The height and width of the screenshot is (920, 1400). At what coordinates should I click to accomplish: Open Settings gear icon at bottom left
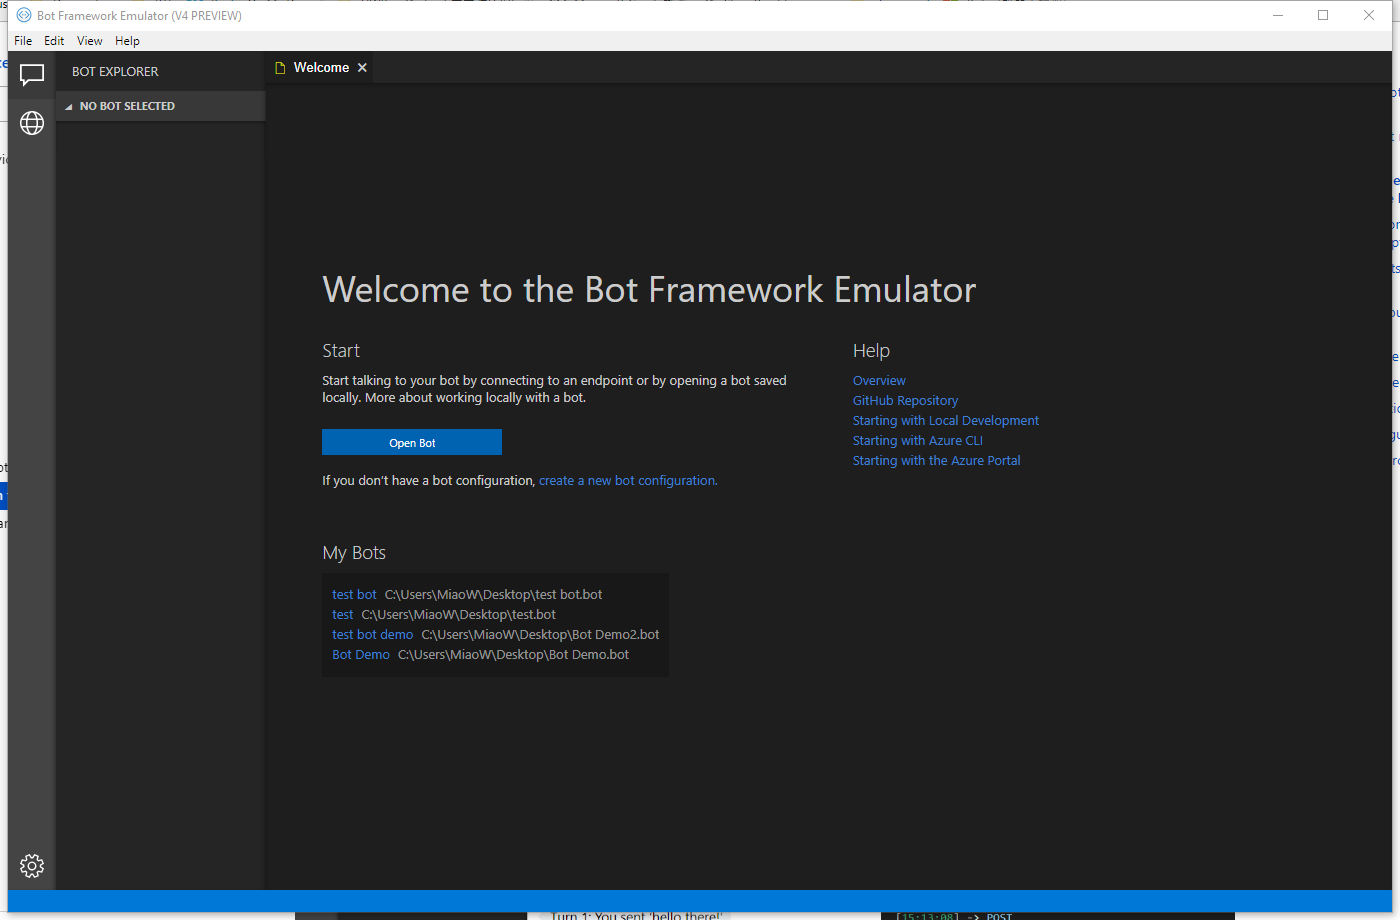click(x=32, y=866)
